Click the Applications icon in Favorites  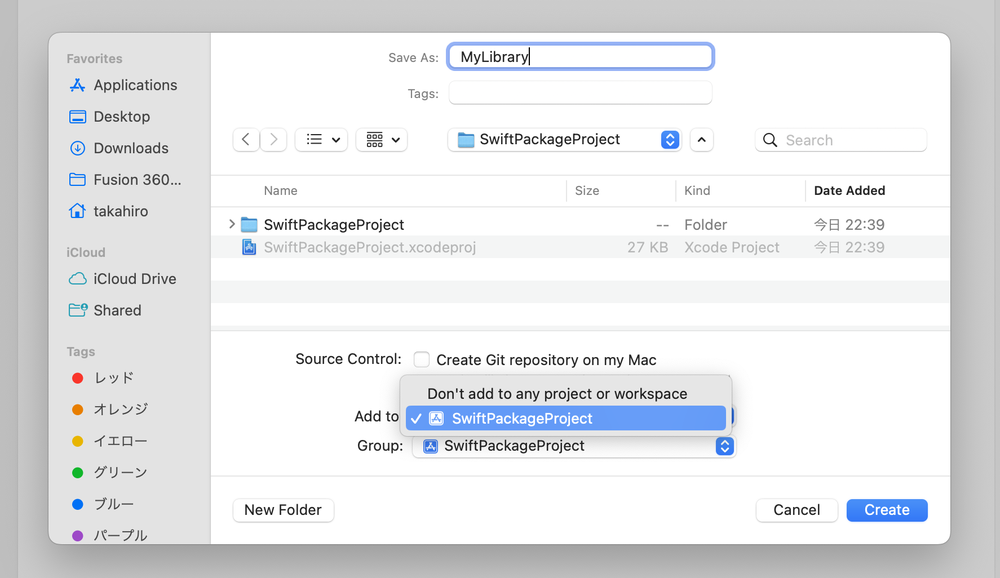[77, 86]
